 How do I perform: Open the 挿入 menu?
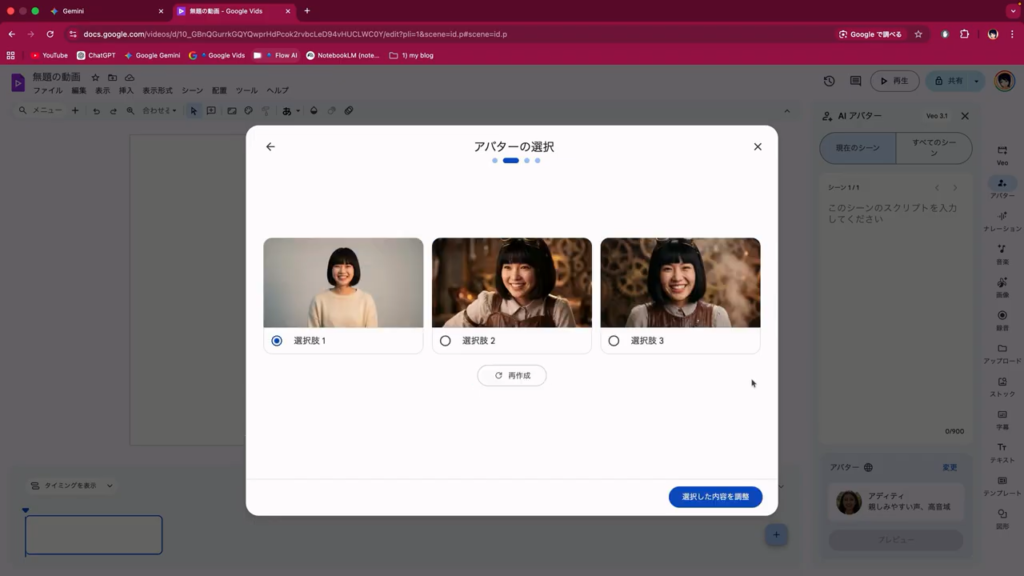(x=126, y=91)
